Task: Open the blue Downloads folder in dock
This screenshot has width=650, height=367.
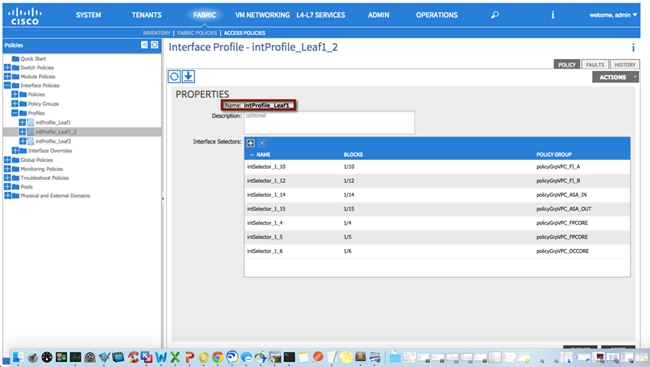Action: coord(395,357)
